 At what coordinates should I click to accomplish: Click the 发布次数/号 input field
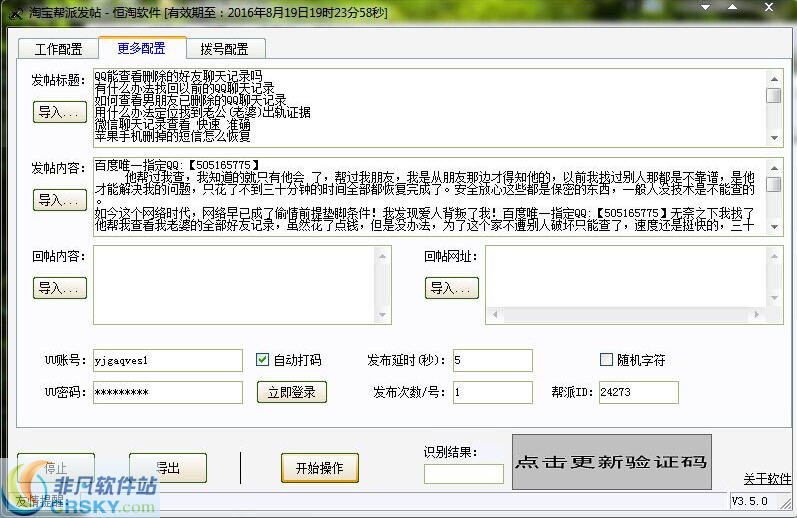pyautogui.click(x=493, y=392)
